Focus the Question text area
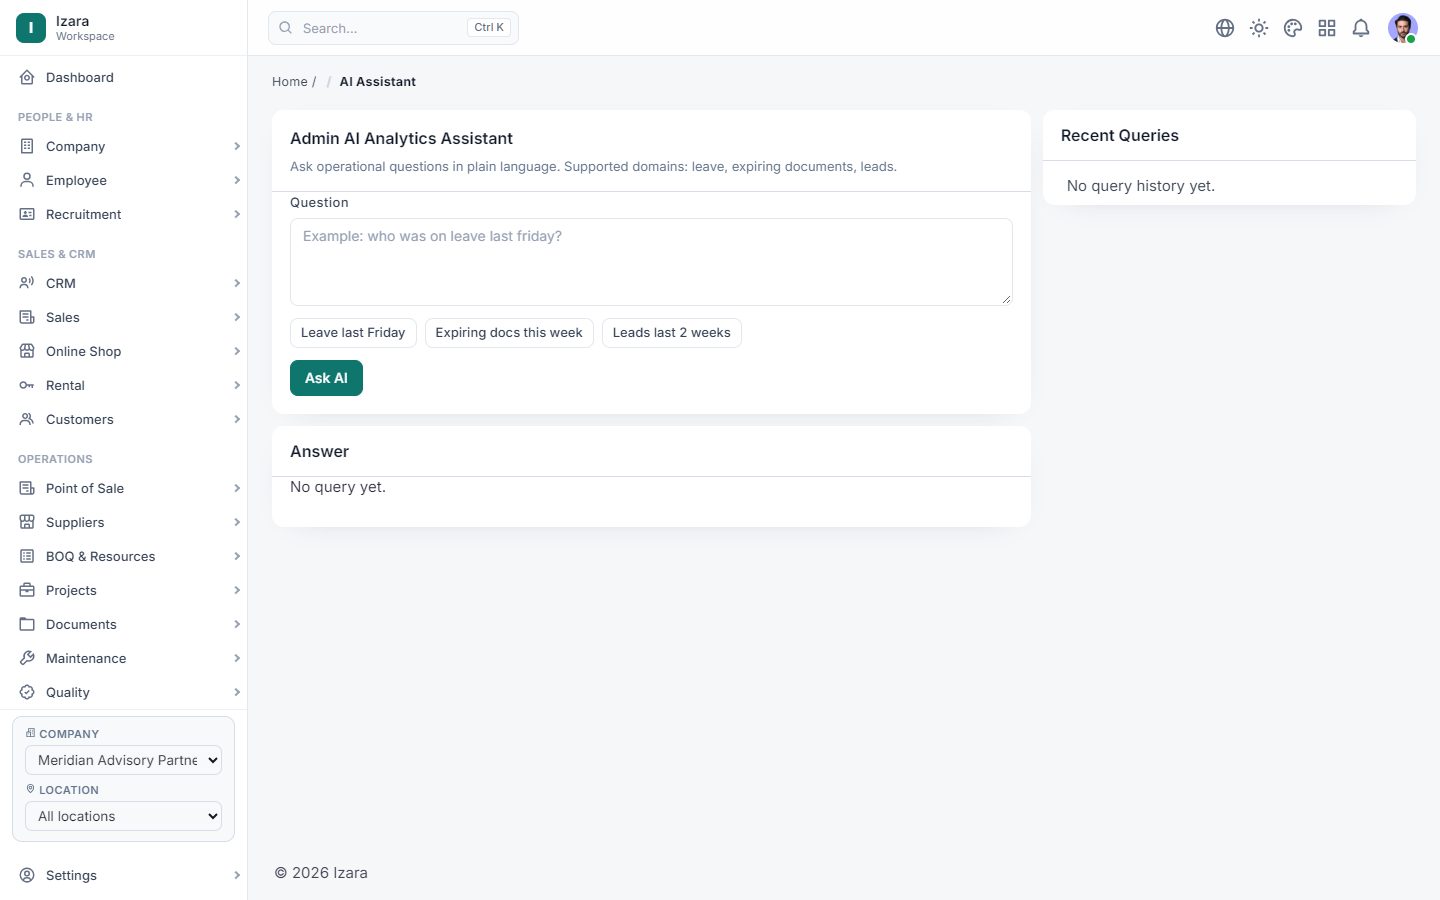This screenshot has height=900, width=1440. point(651,262)
